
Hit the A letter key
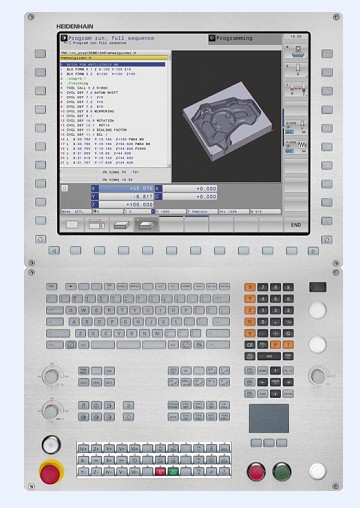click(74, 322)
